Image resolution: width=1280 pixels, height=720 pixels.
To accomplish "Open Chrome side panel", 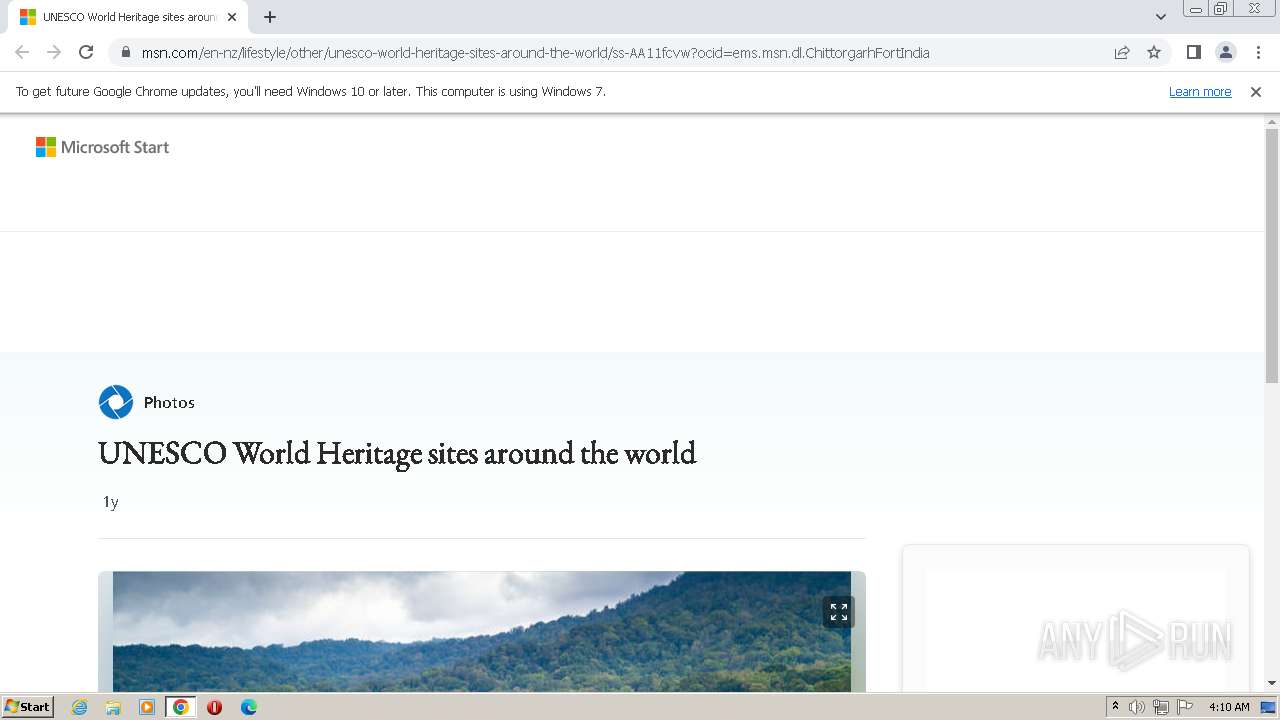I will point(1193,52).
